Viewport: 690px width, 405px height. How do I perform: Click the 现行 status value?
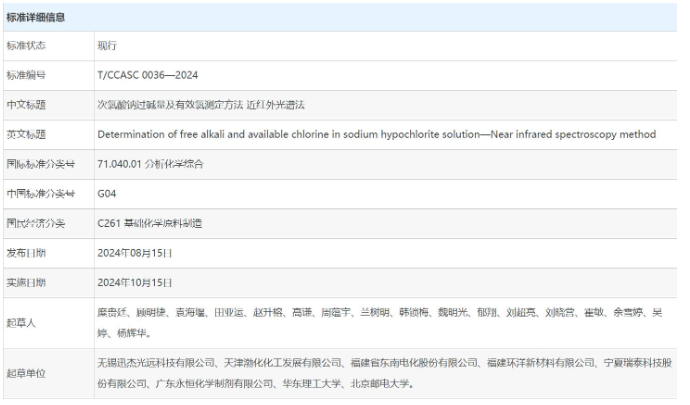(x=108, y=46)
